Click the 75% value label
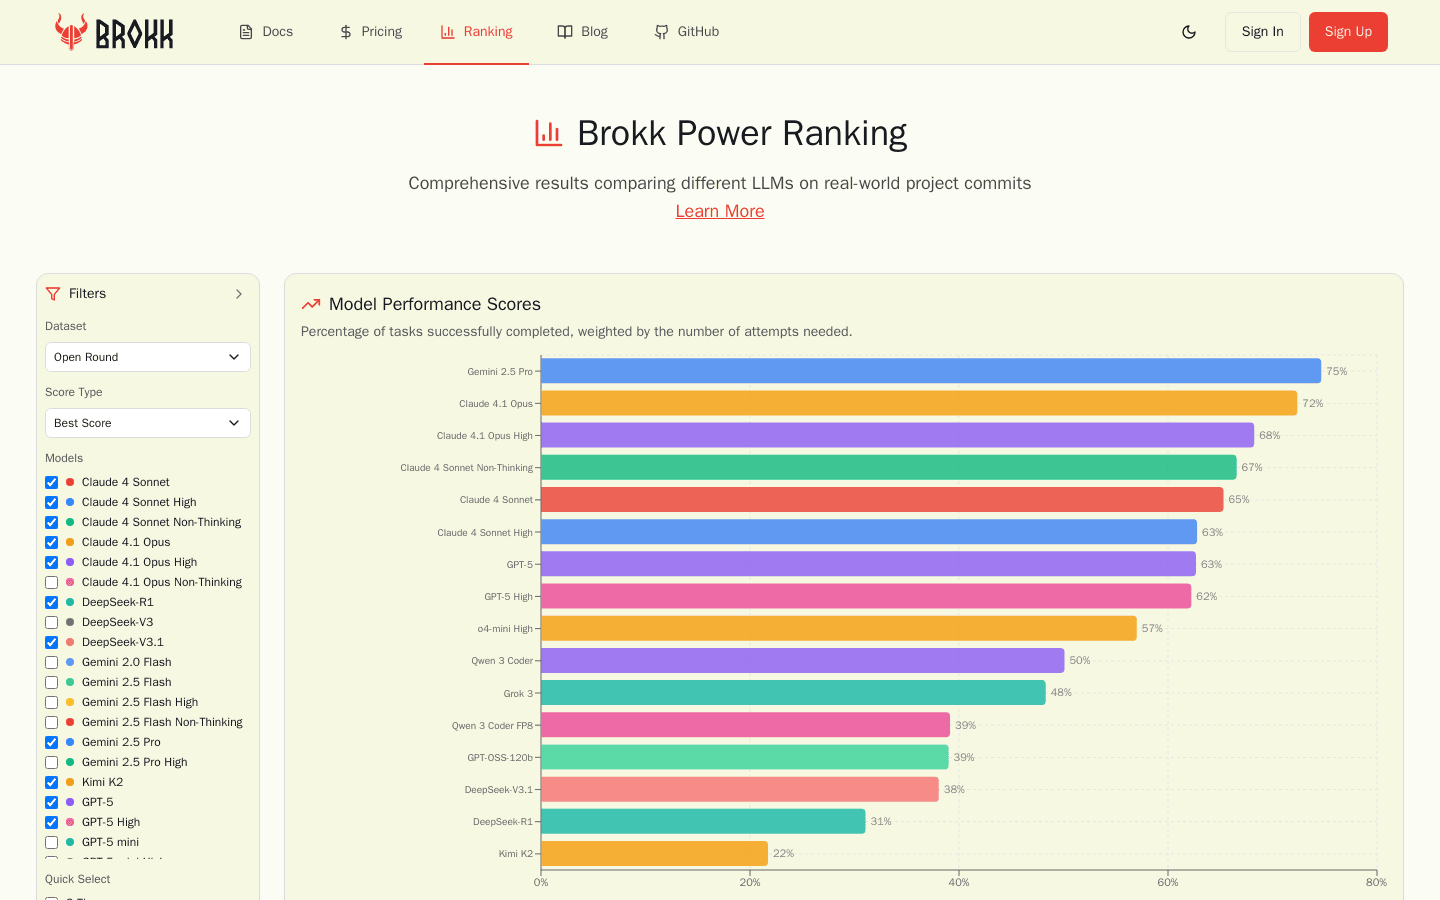 click(x=1337, y=371)
